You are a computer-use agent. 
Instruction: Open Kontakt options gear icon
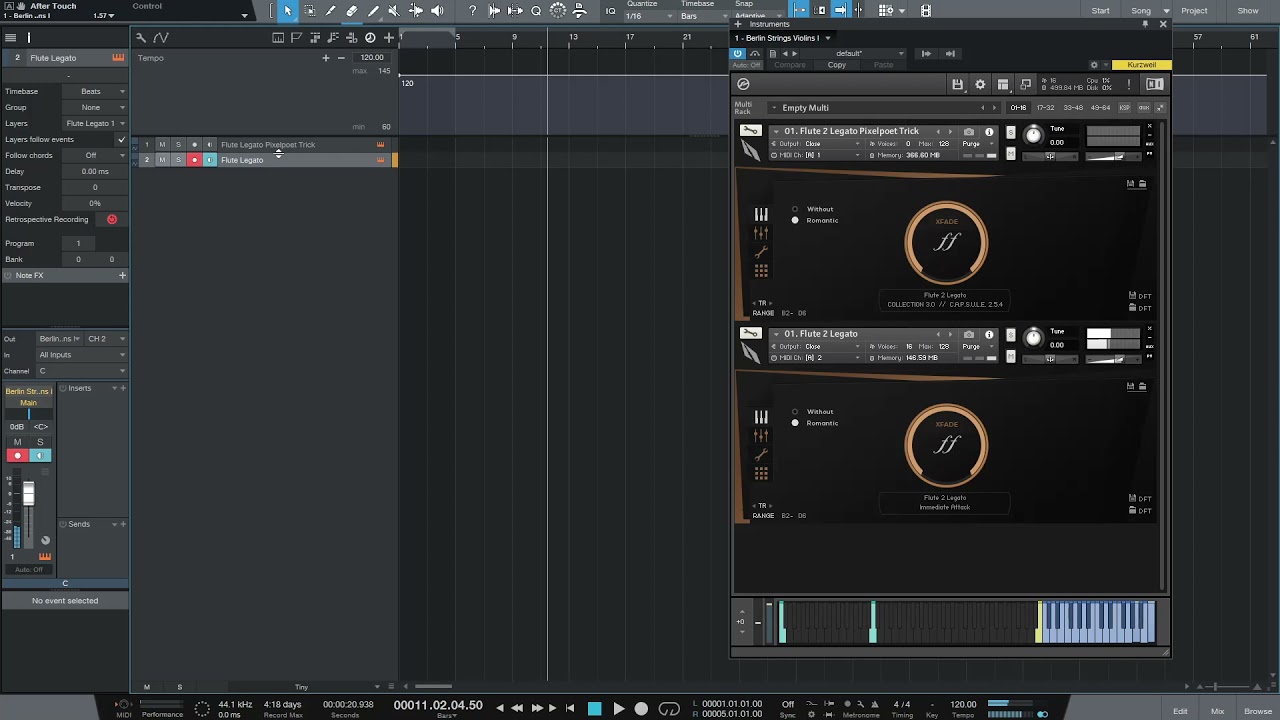tap(980, 85)
